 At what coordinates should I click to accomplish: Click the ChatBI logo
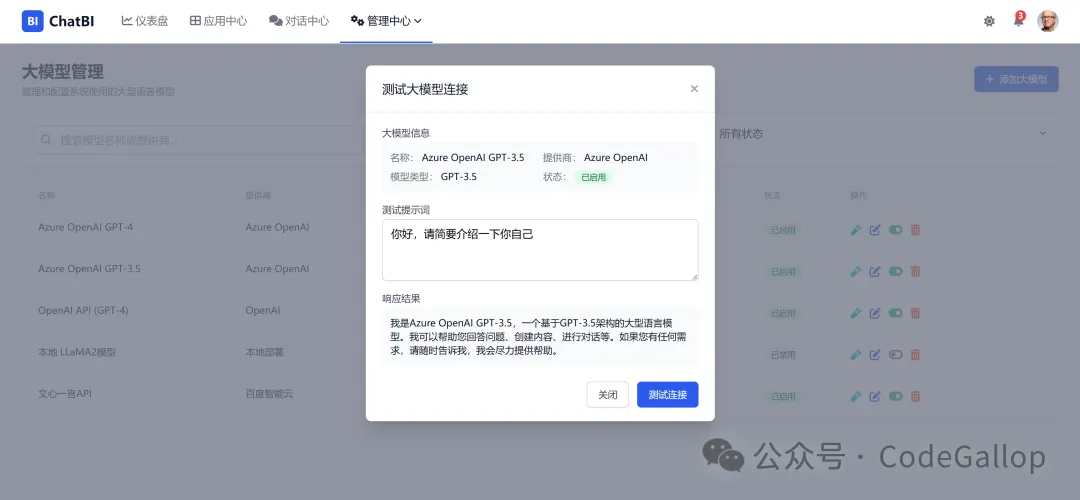(58, 21)
